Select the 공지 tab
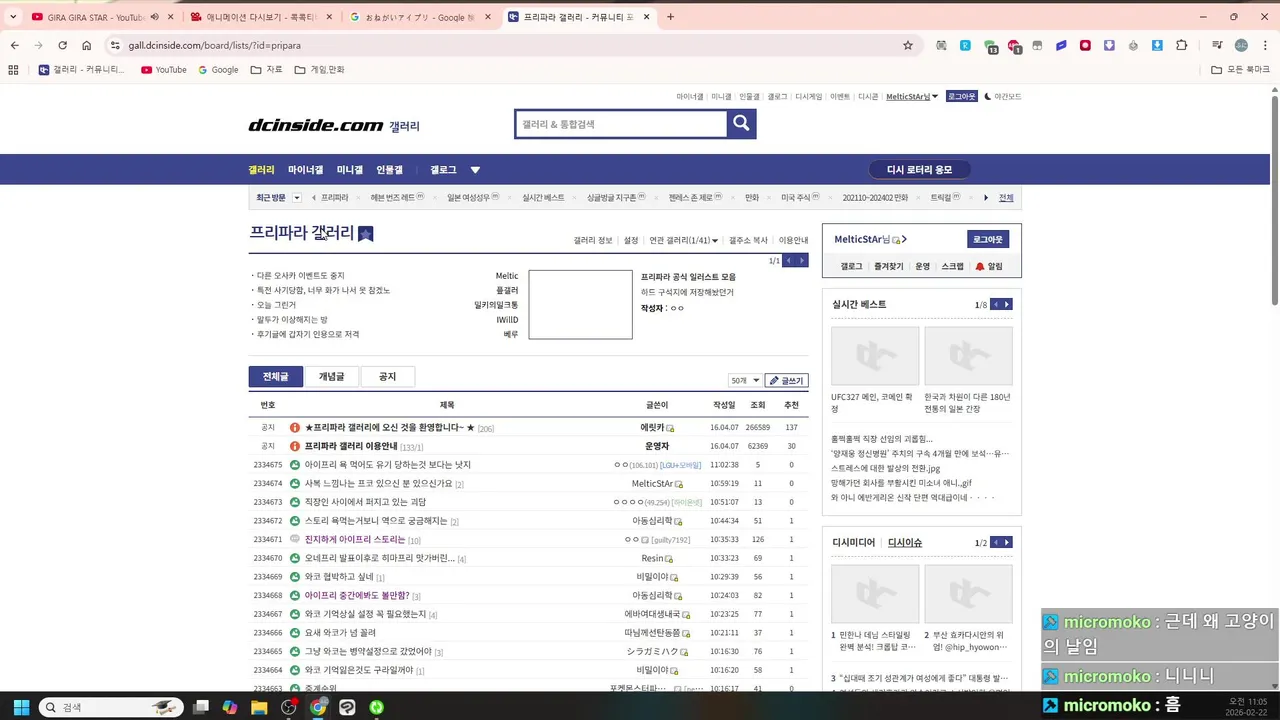This screenshot has height=720, width=1280. pos(387,376)
